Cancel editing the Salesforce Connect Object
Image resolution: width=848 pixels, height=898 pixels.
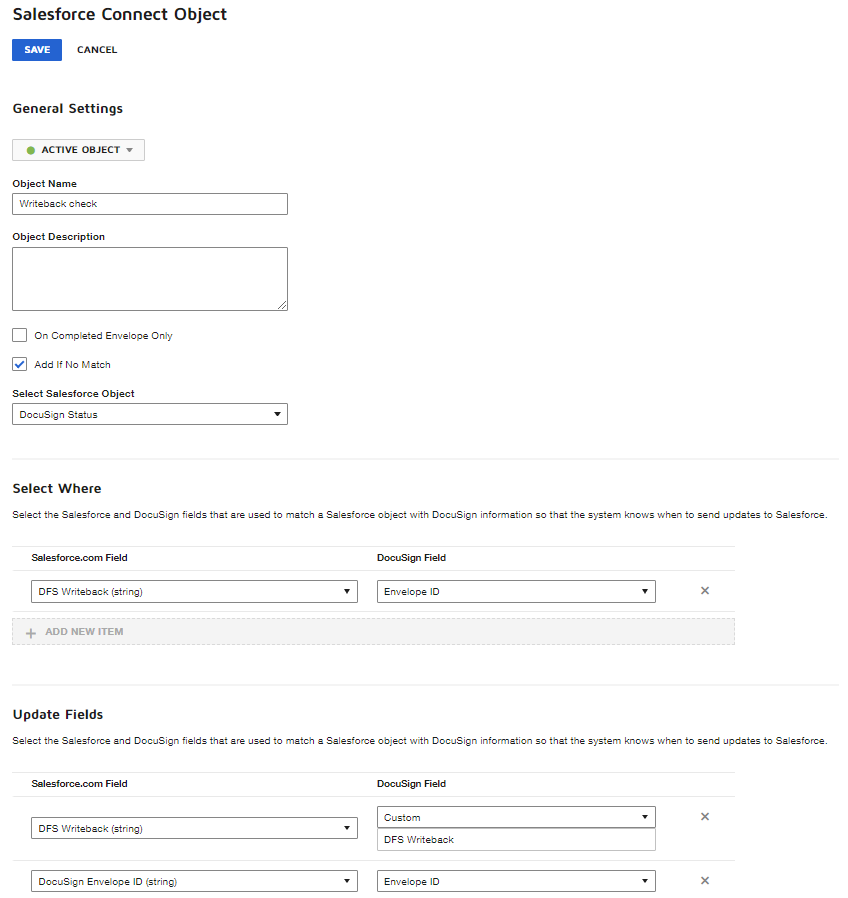coord(97,50)
